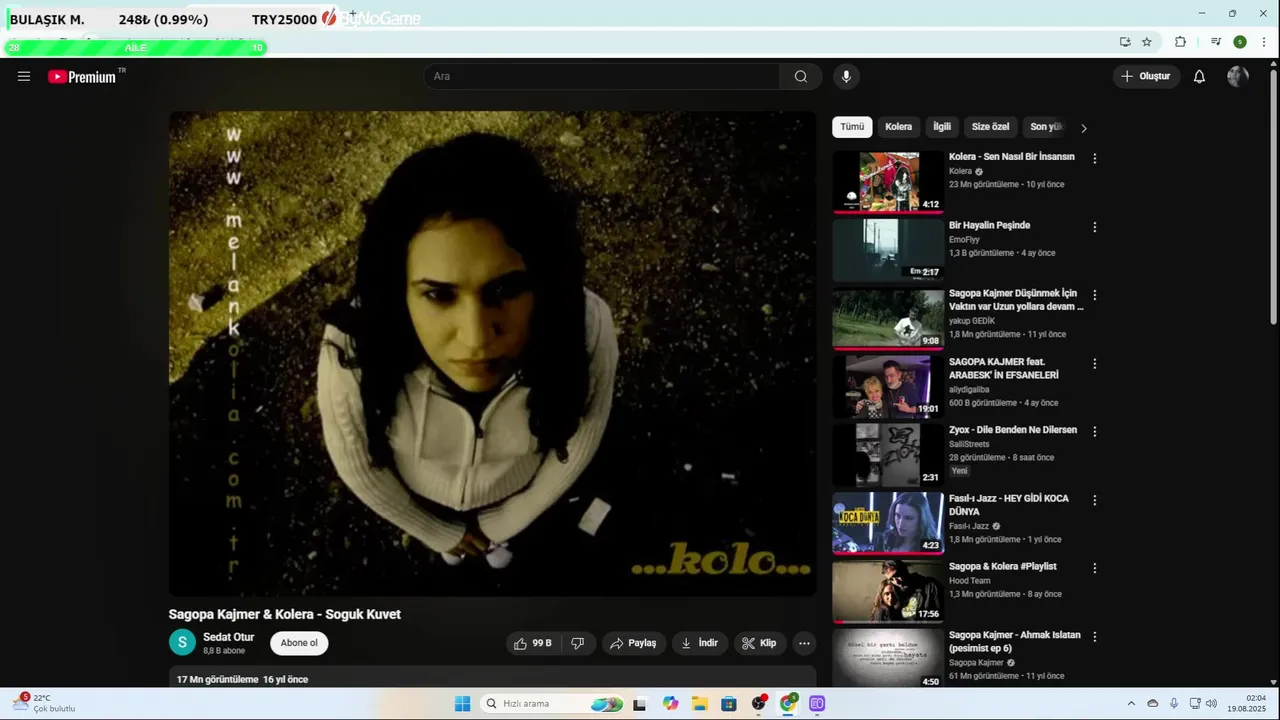This screenshot has width=1280, height=720.
Task: Bookmark this page with the star icon
Action: [x=1147, y=42]
